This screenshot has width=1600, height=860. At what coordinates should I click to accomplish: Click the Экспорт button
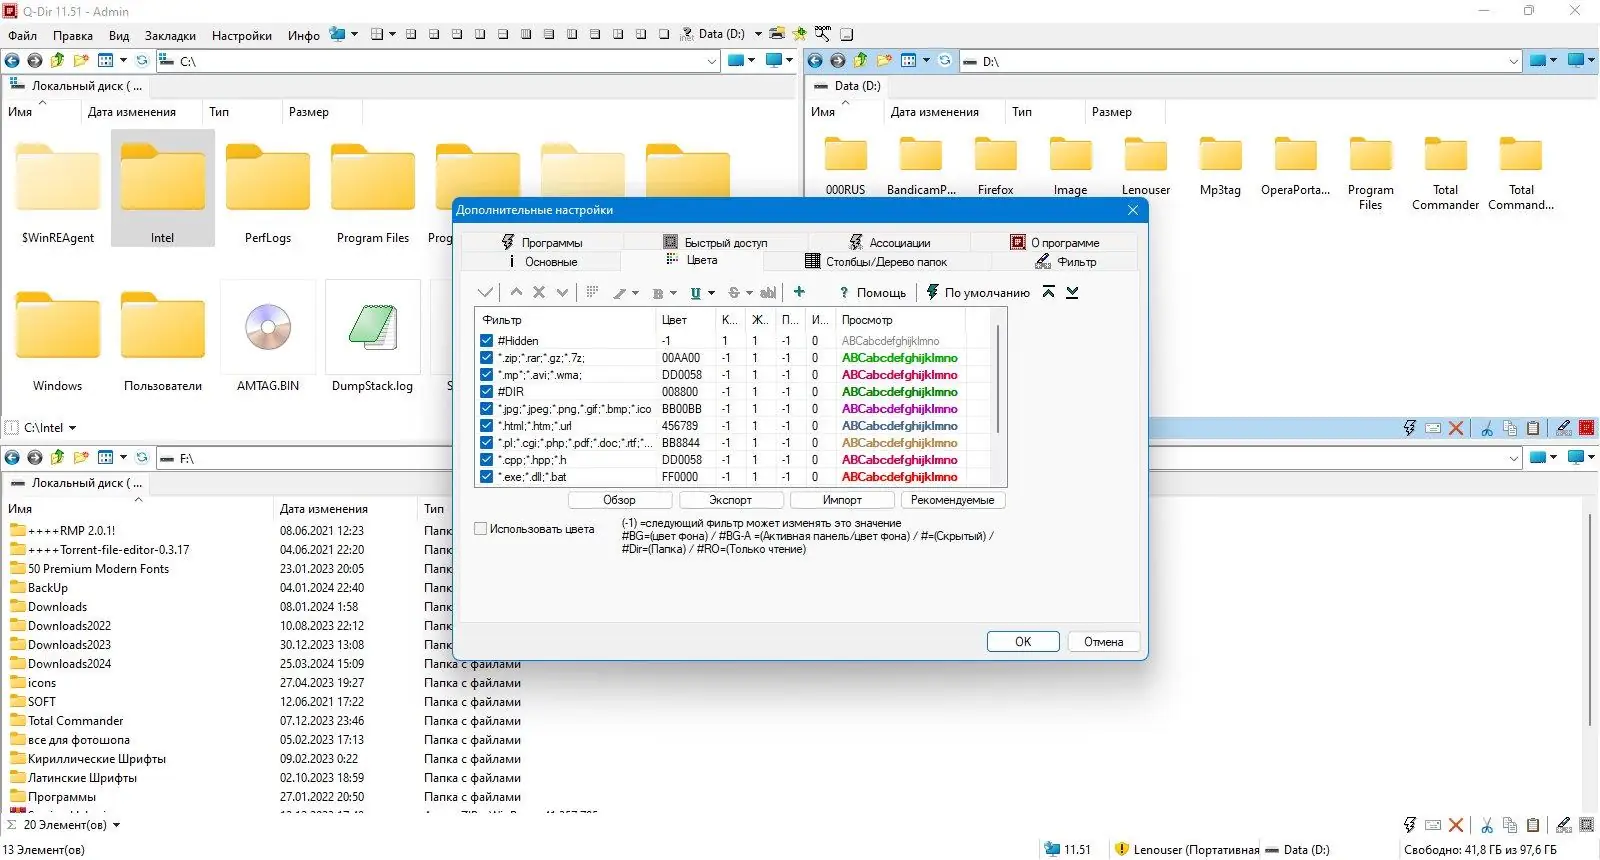(730, 500)
